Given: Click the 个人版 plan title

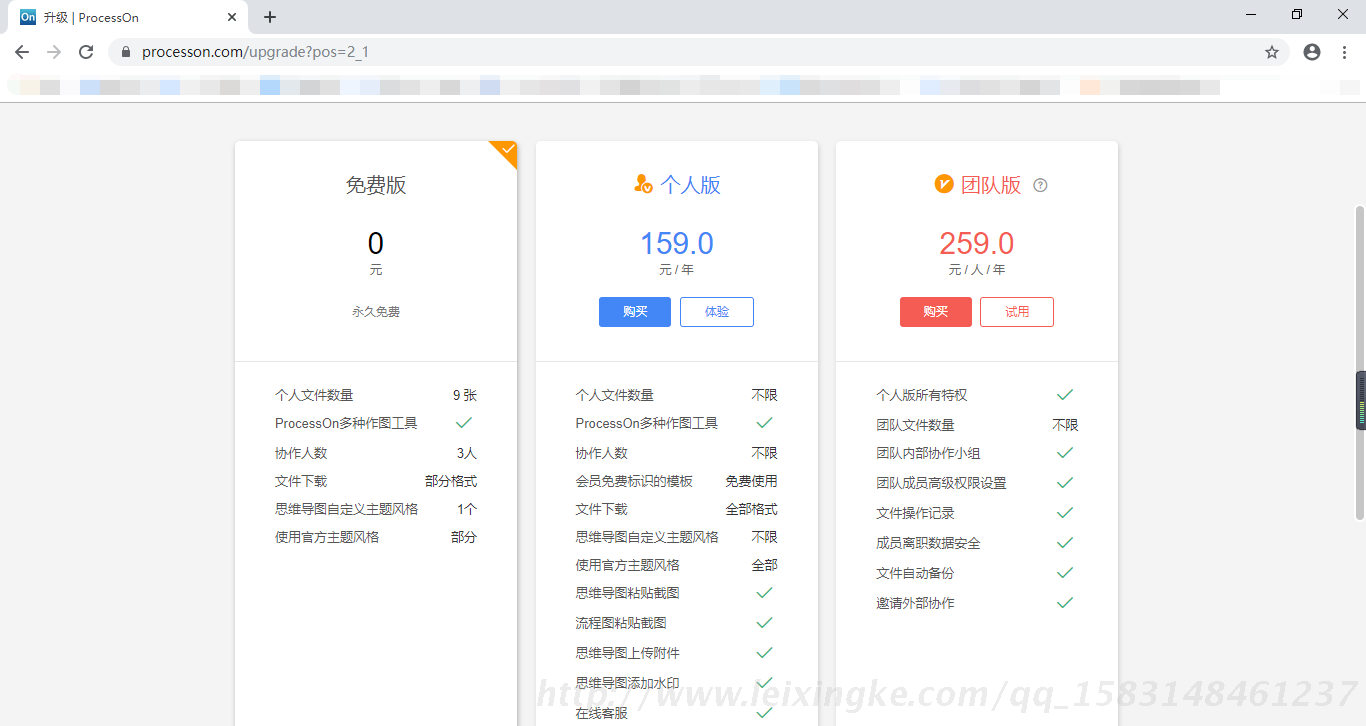Looking at the screenshot, I should (690, 185).
